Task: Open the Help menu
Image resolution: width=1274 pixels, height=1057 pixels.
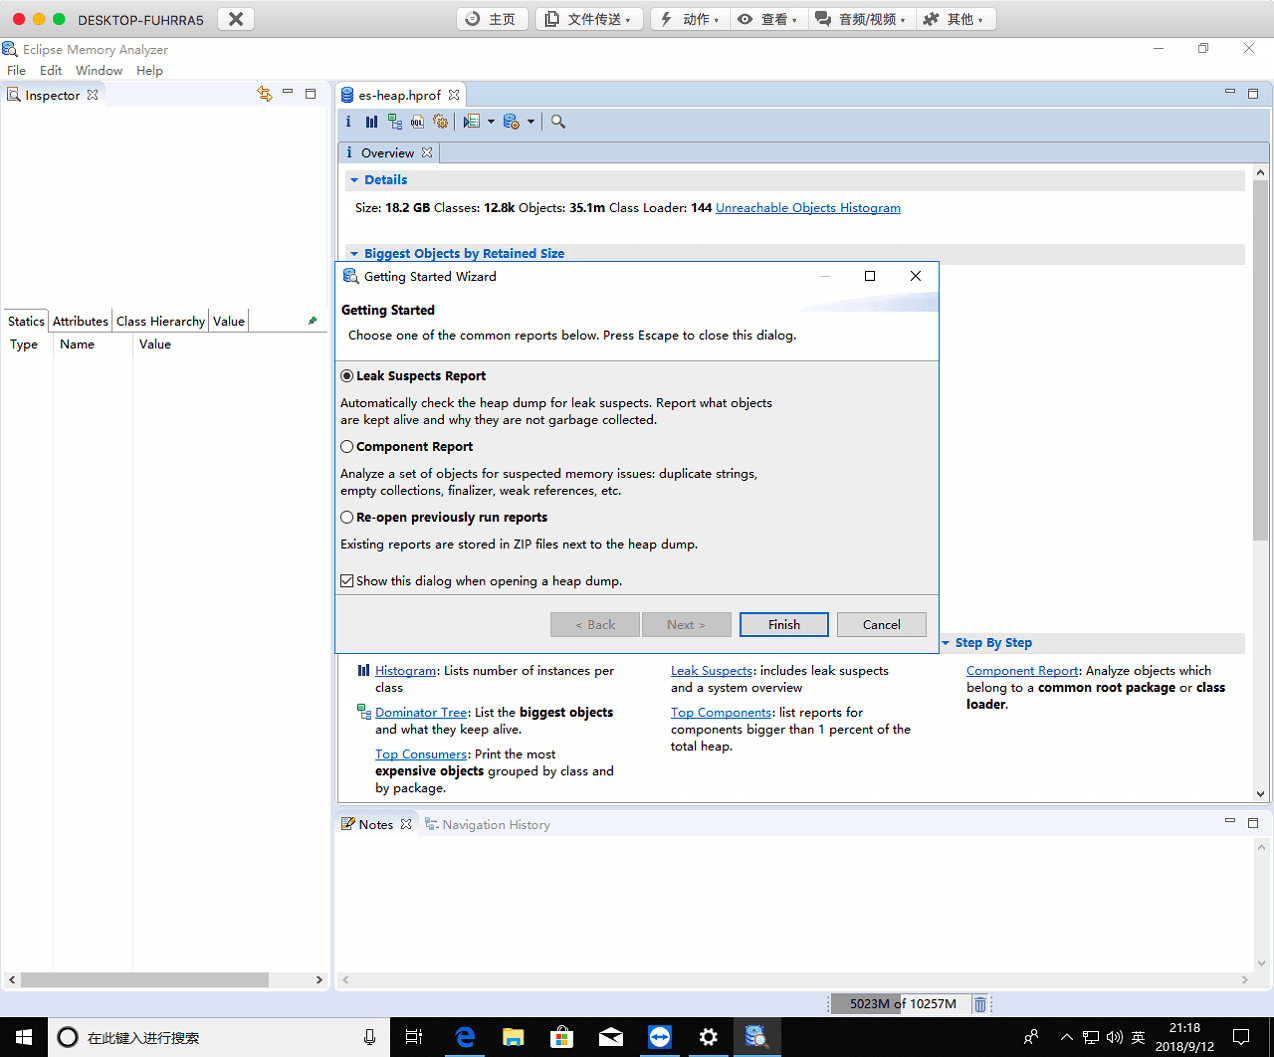Action: coord(150,71)
